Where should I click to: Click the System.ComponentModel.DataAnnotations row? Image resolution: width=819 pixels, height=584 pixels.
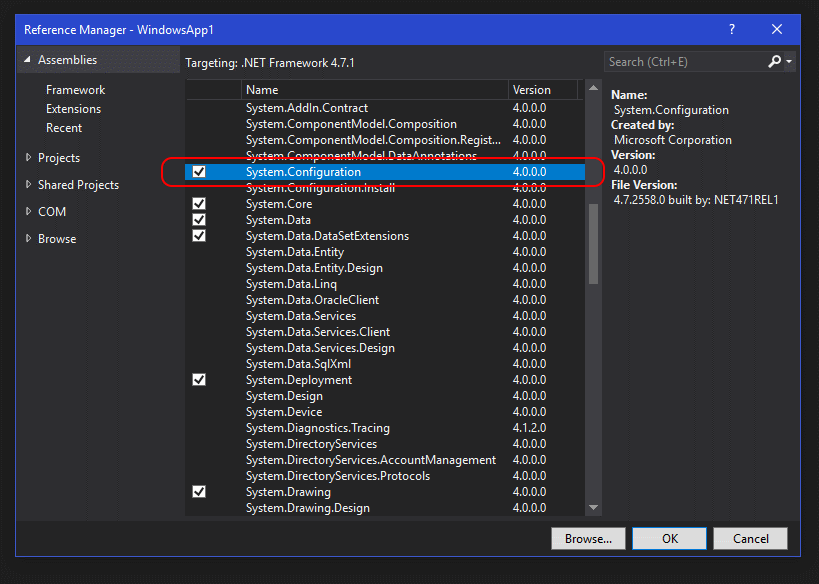pyautogui.click(x=385, y=156)
